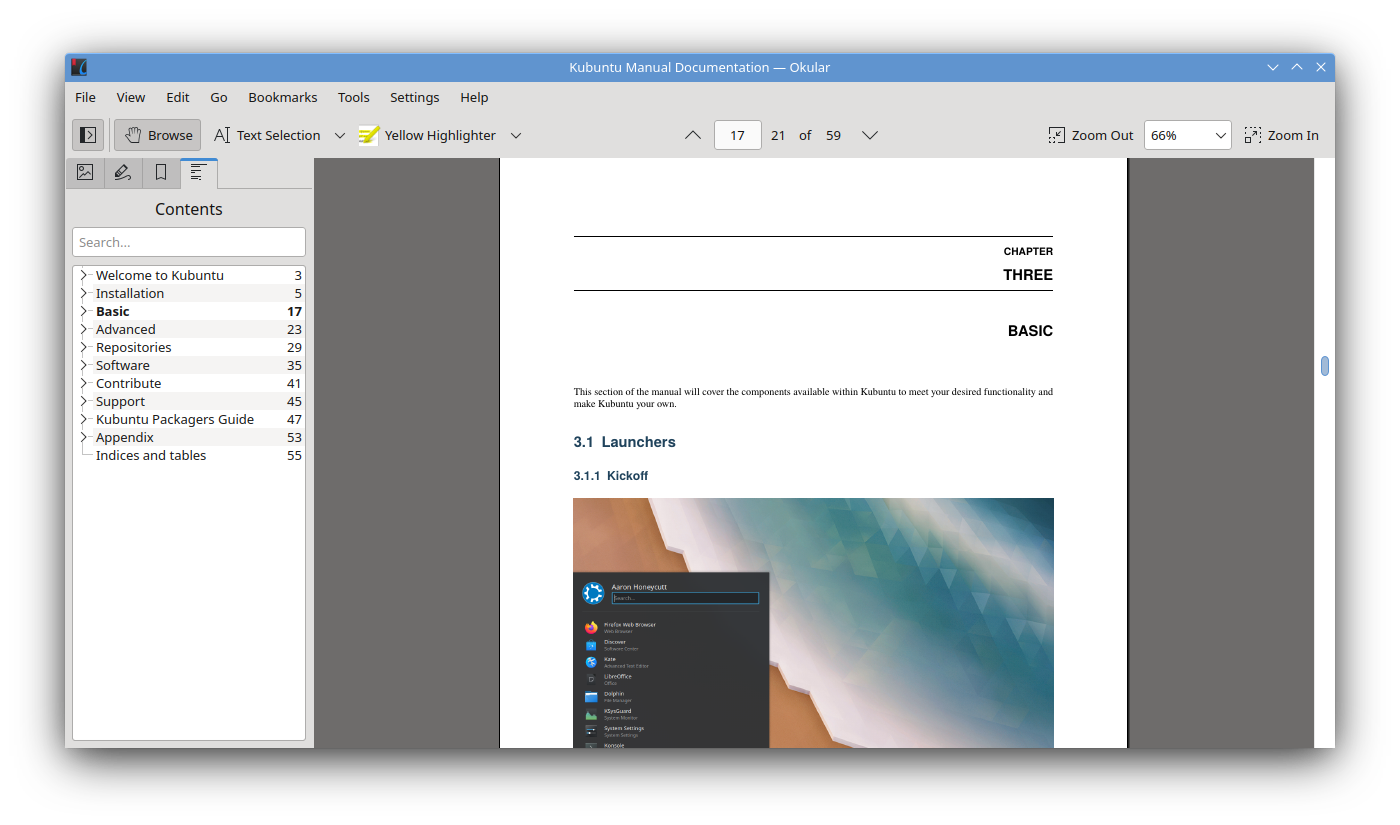Jump to the Advanced chapter

126,329
